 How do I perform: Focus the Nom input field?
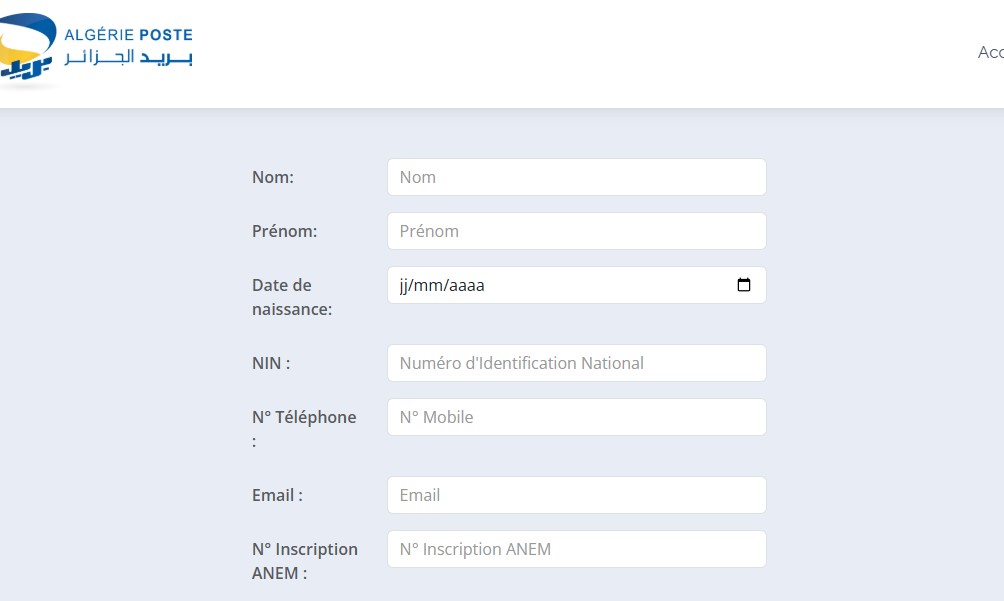pos(576,177)
